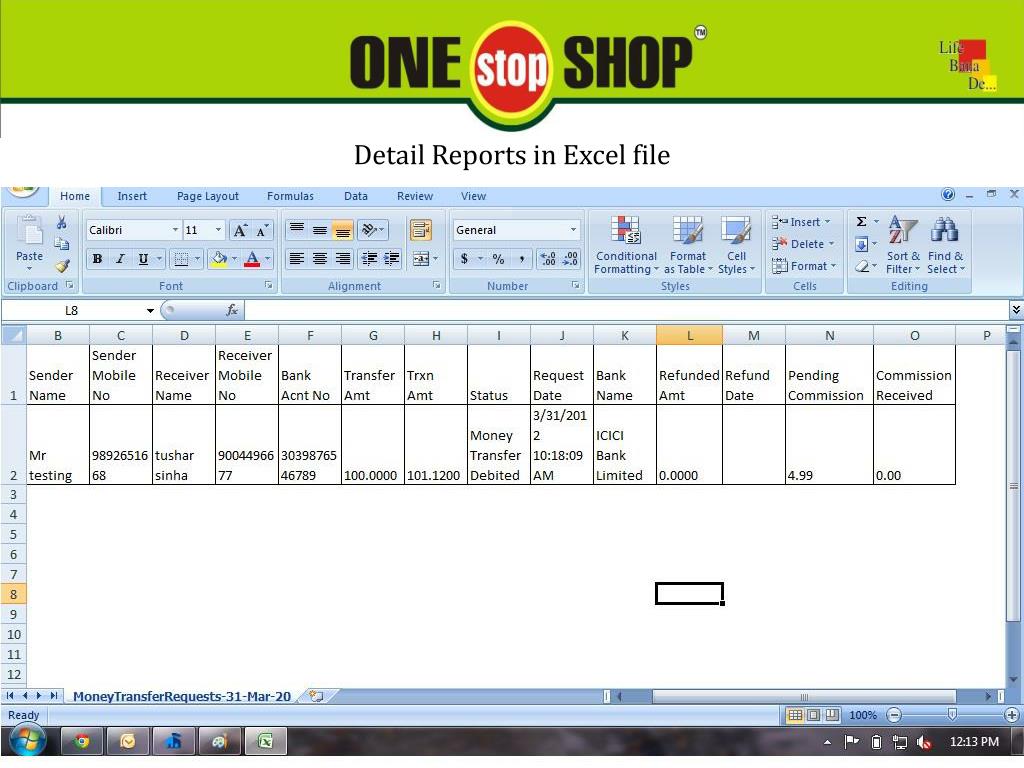Open Sort & Filter menu
The image size is (1024, 768).
pos(903,246)
